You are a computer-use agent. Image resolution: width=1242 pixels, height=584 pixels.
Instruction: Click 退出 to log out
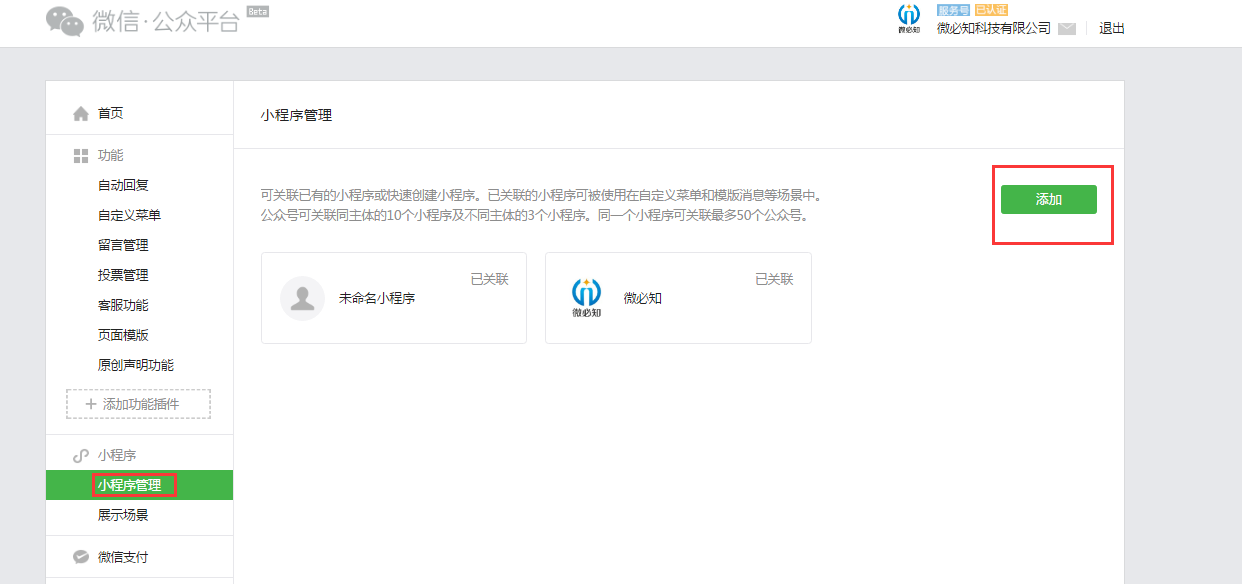click(x=1111, y=28)
